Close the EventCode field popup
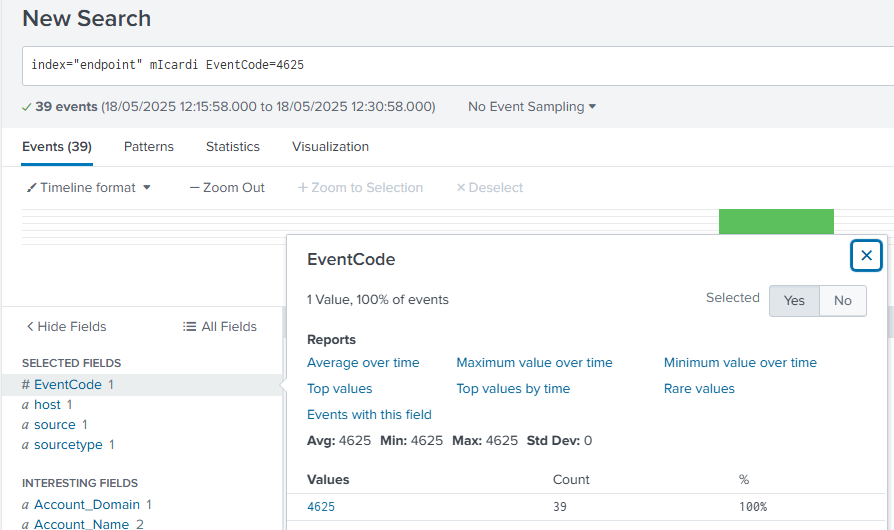Viewport: 894px width, 530px height. [x=866, y=255]
